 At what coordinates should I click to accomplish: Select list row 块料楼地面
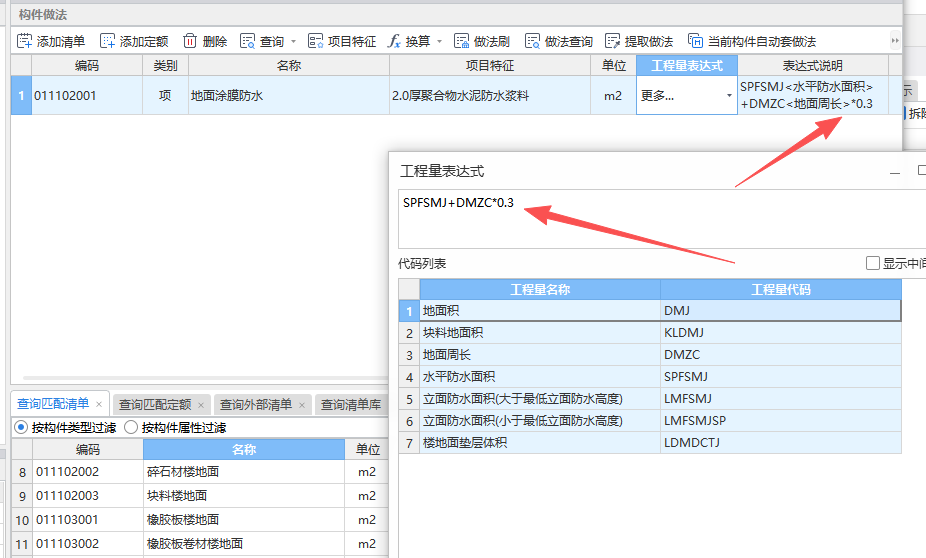pyautogui.click(x=200, y=495)
